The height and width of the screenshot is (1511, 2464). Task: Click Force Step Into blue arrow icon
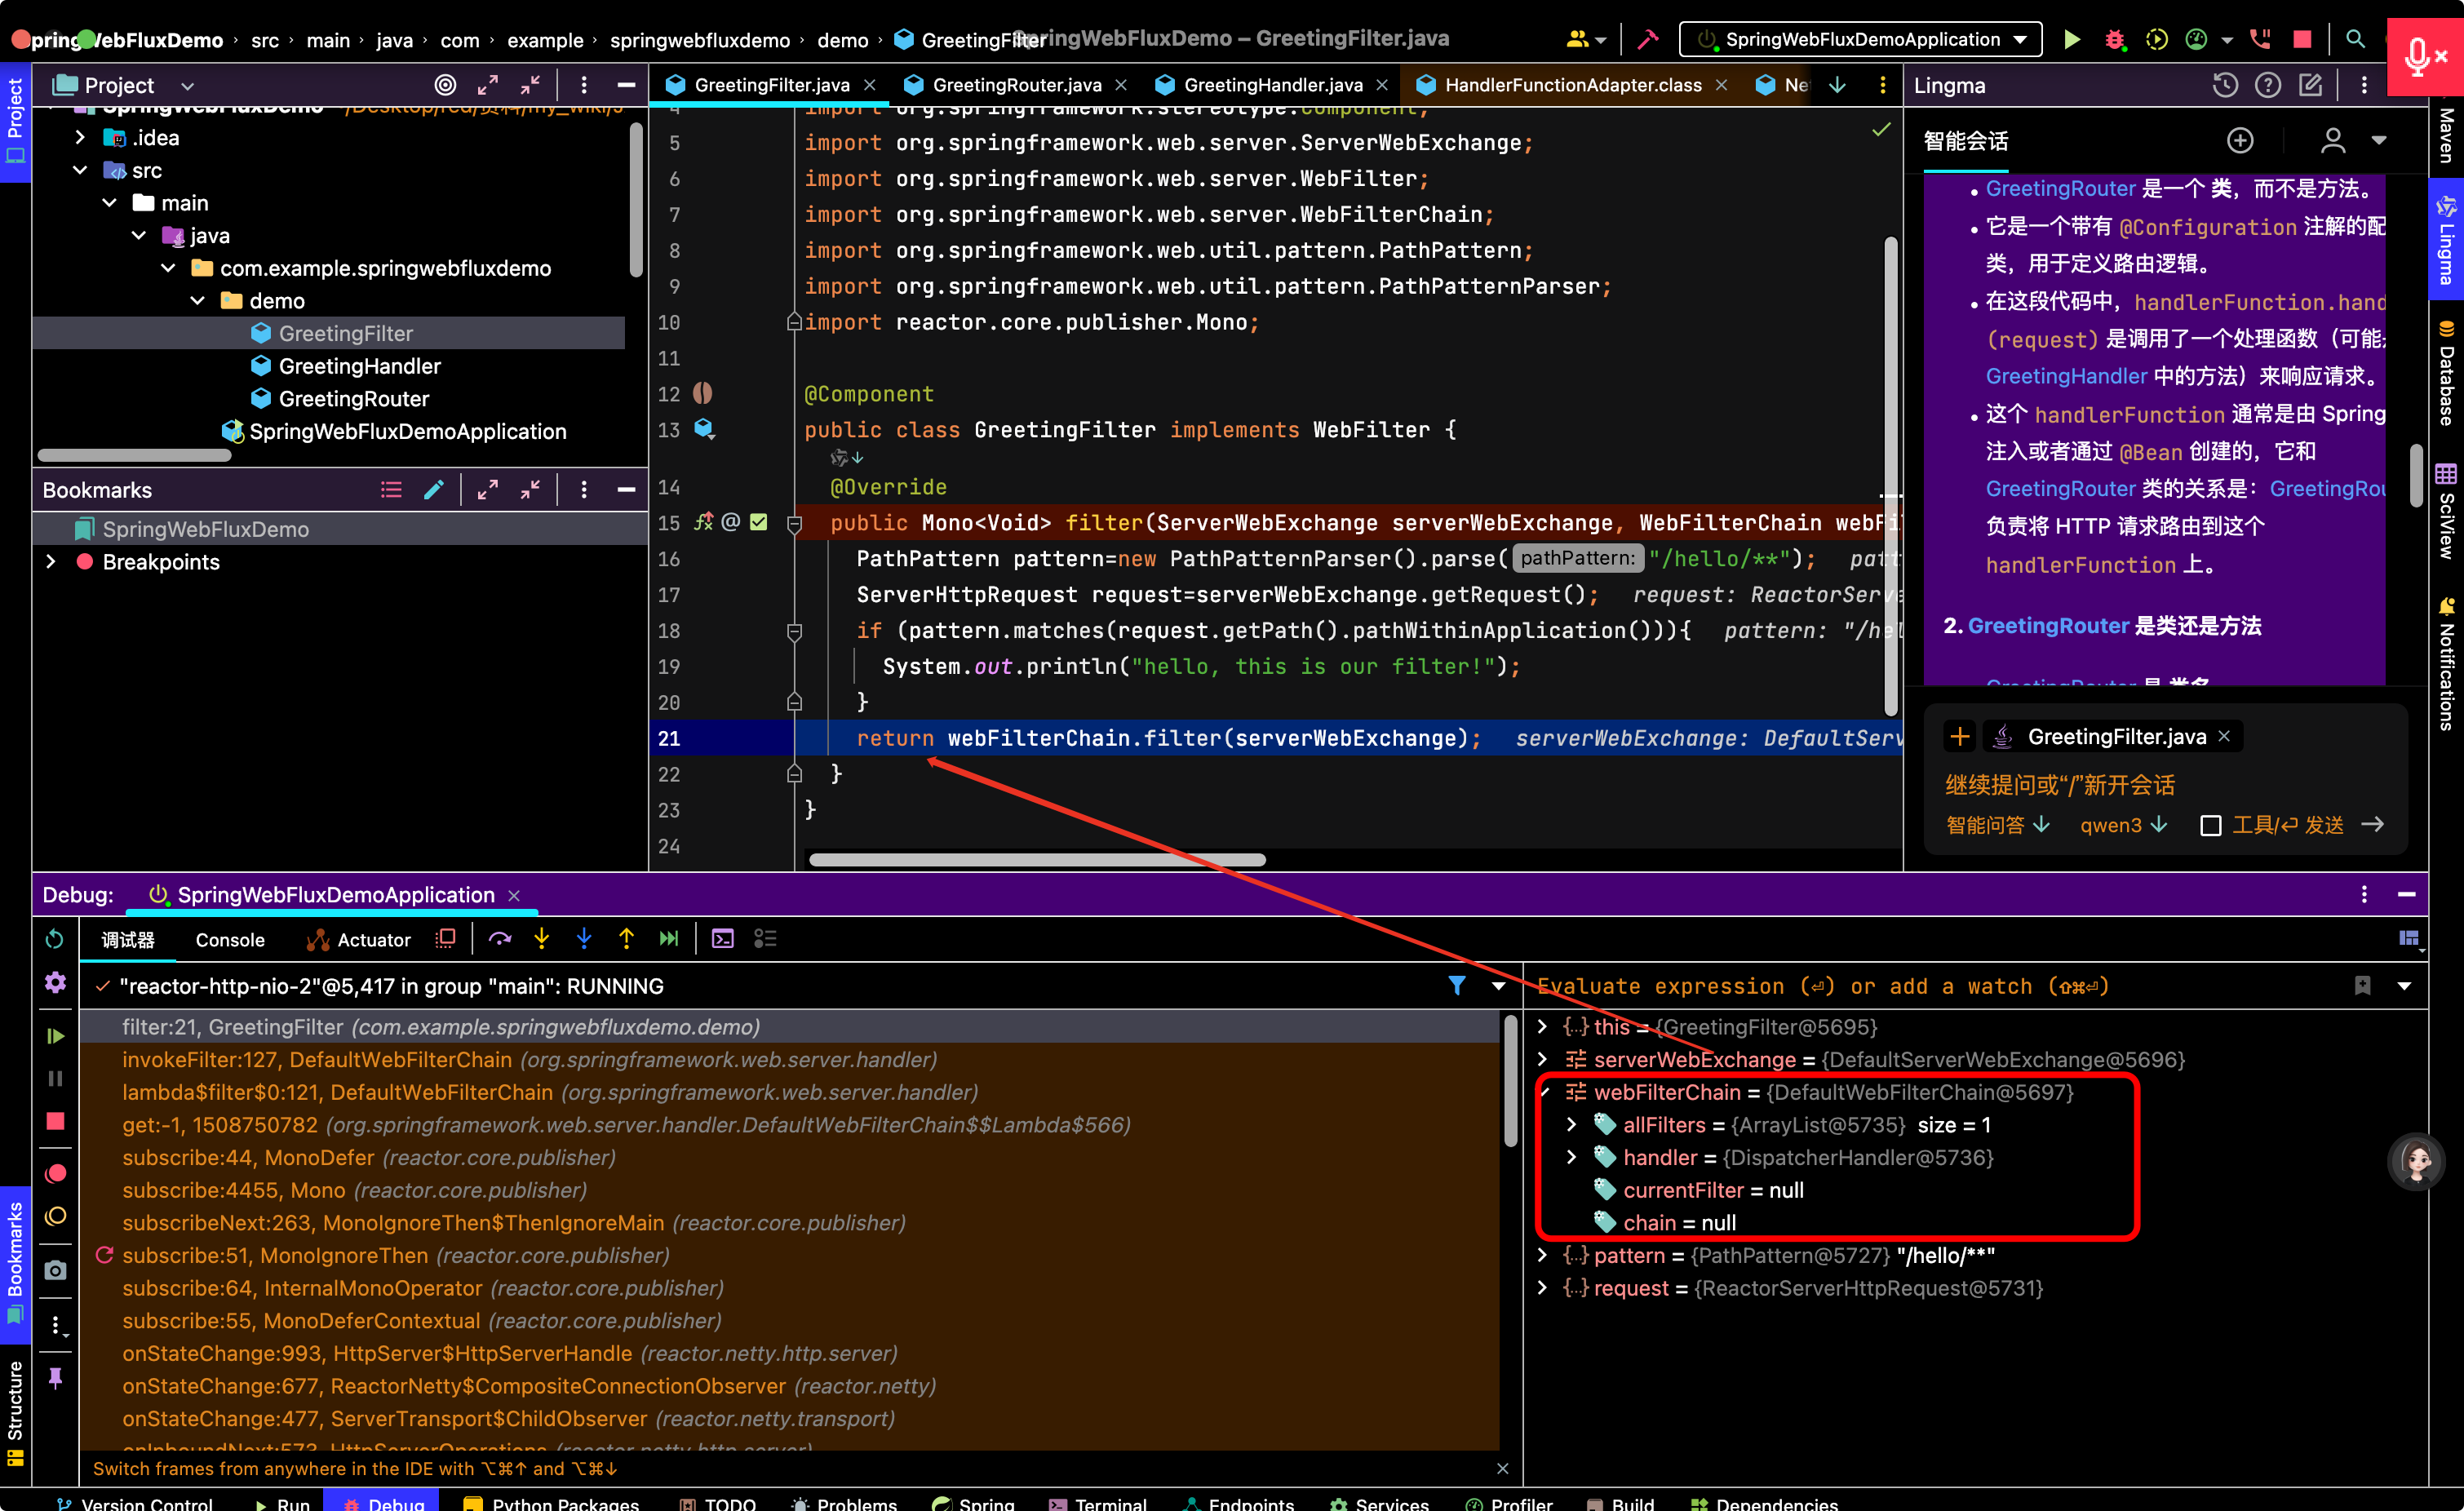coord(584,938)
